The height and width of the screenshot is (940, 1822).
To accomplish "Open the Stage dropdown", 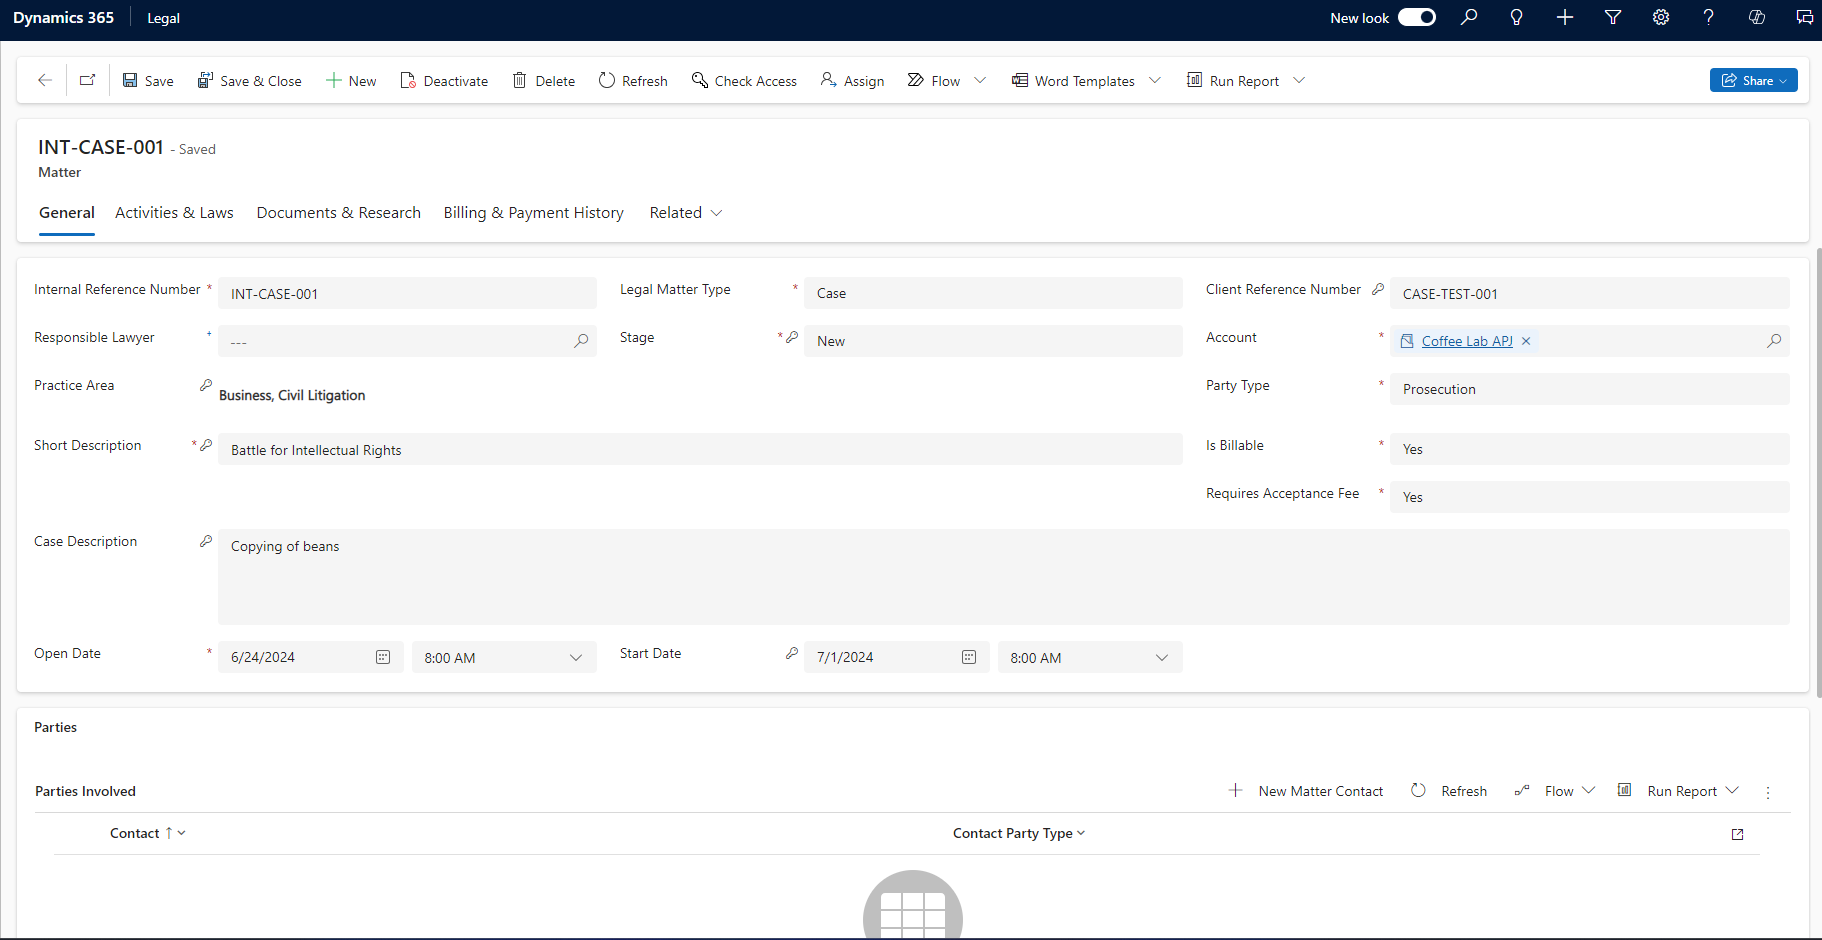I will pos(993,341).
